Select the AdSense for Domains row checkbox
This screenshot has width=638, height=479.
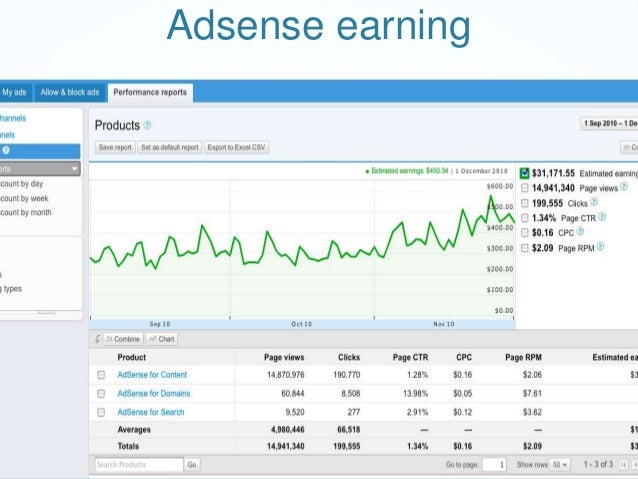[x=101, y=394]
